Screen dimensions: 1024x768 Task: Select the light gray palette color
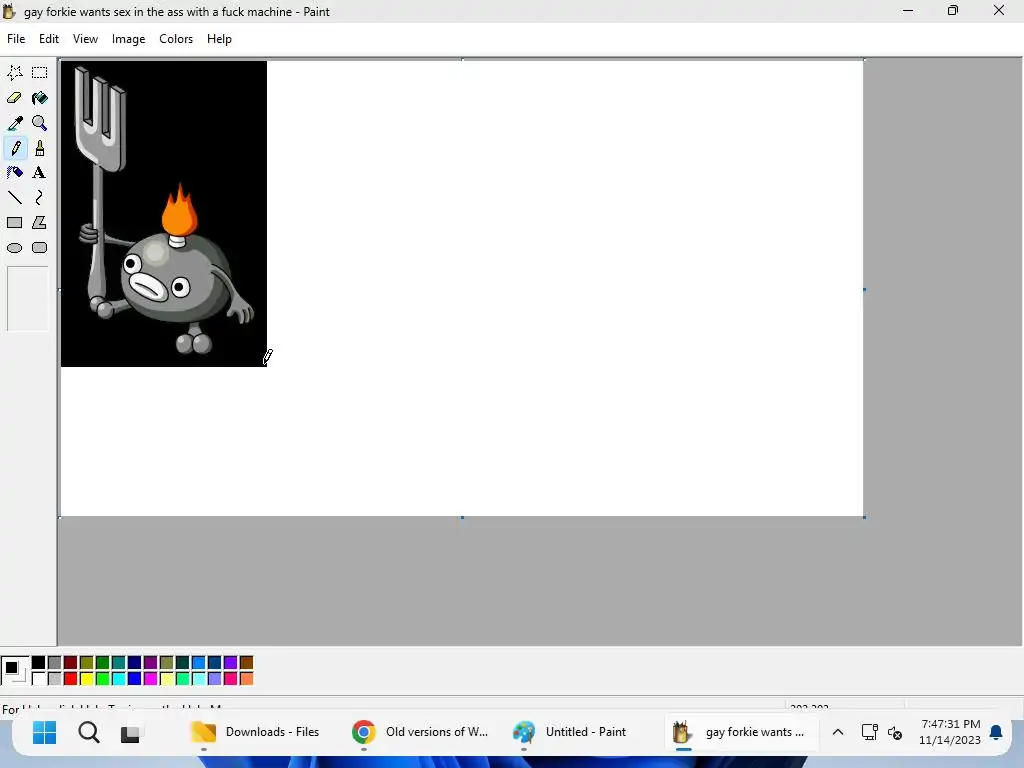click(55, 679)
